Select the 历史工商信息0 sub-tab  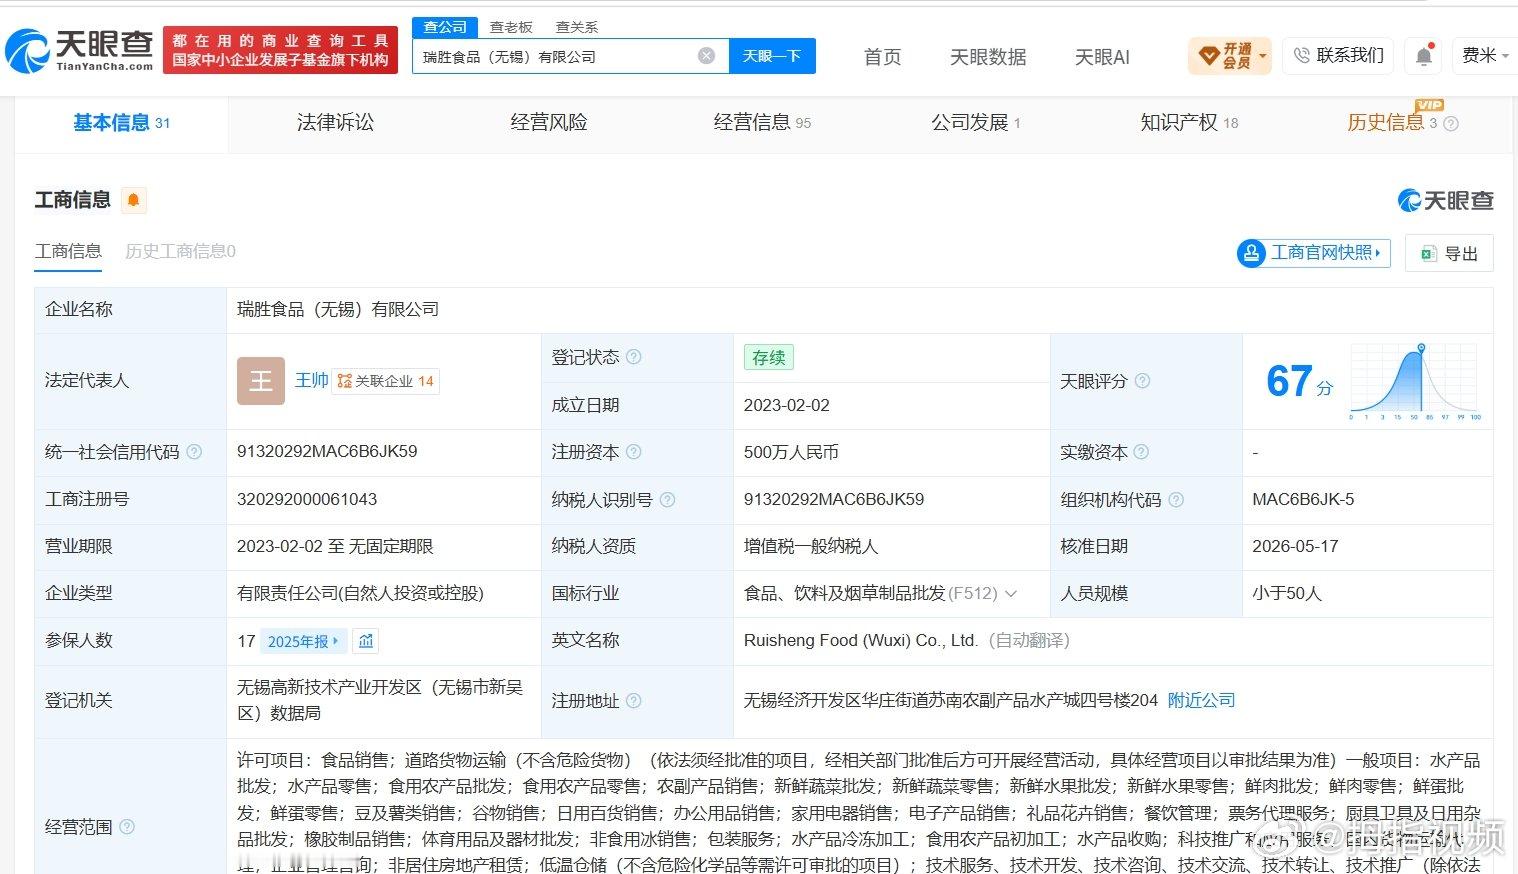point(180,251)
